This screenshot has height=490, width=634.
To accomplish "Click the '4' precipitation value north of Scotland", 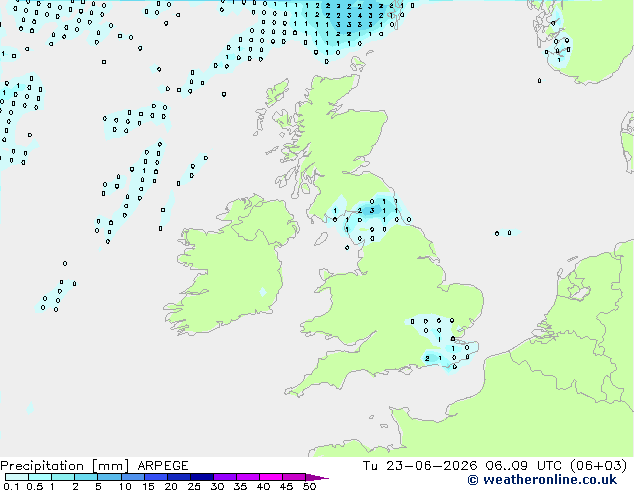I will (x=360, y=15).
